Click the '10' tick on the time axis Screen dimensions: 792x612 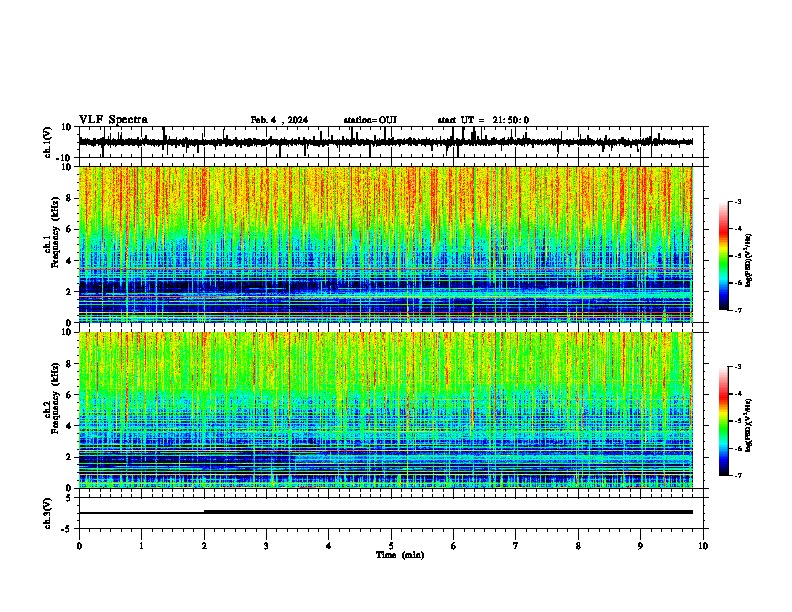click(703, 546)
